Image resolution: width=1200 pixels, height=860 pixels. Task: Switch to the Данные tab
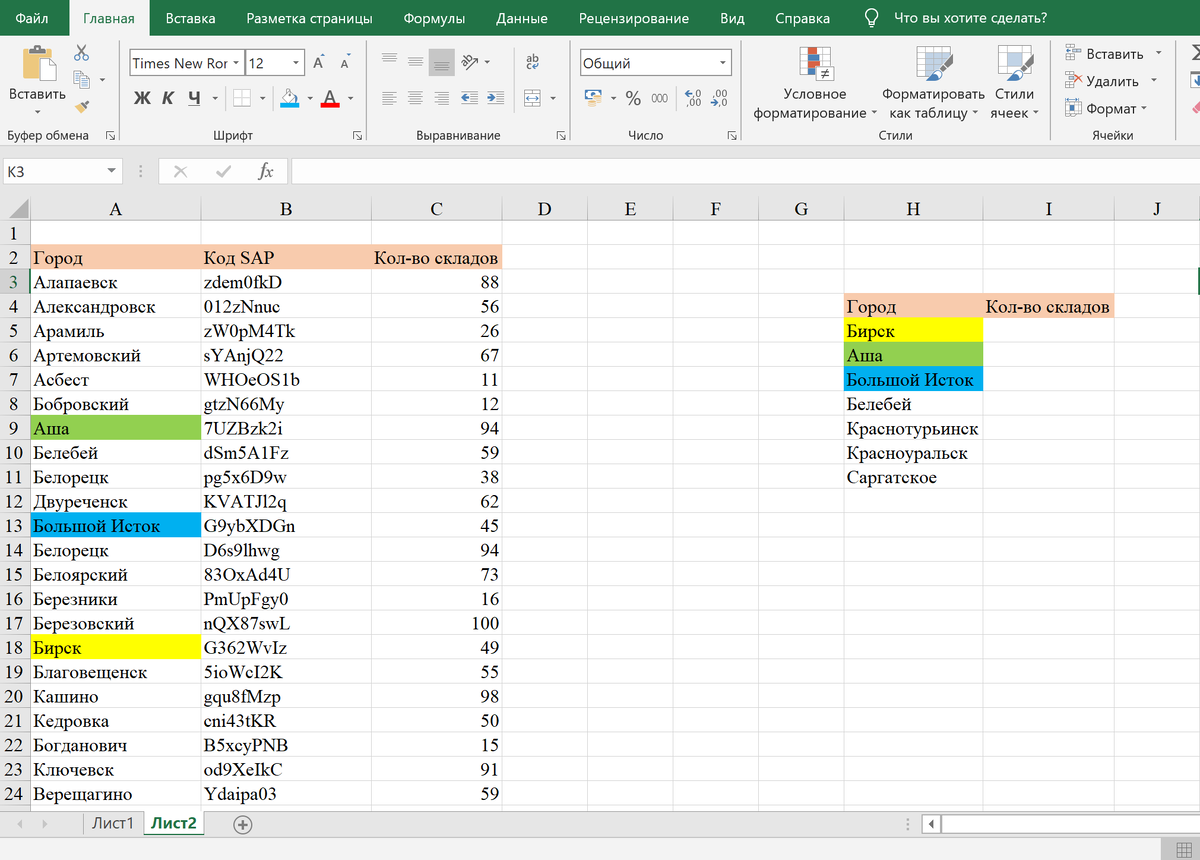522,18
